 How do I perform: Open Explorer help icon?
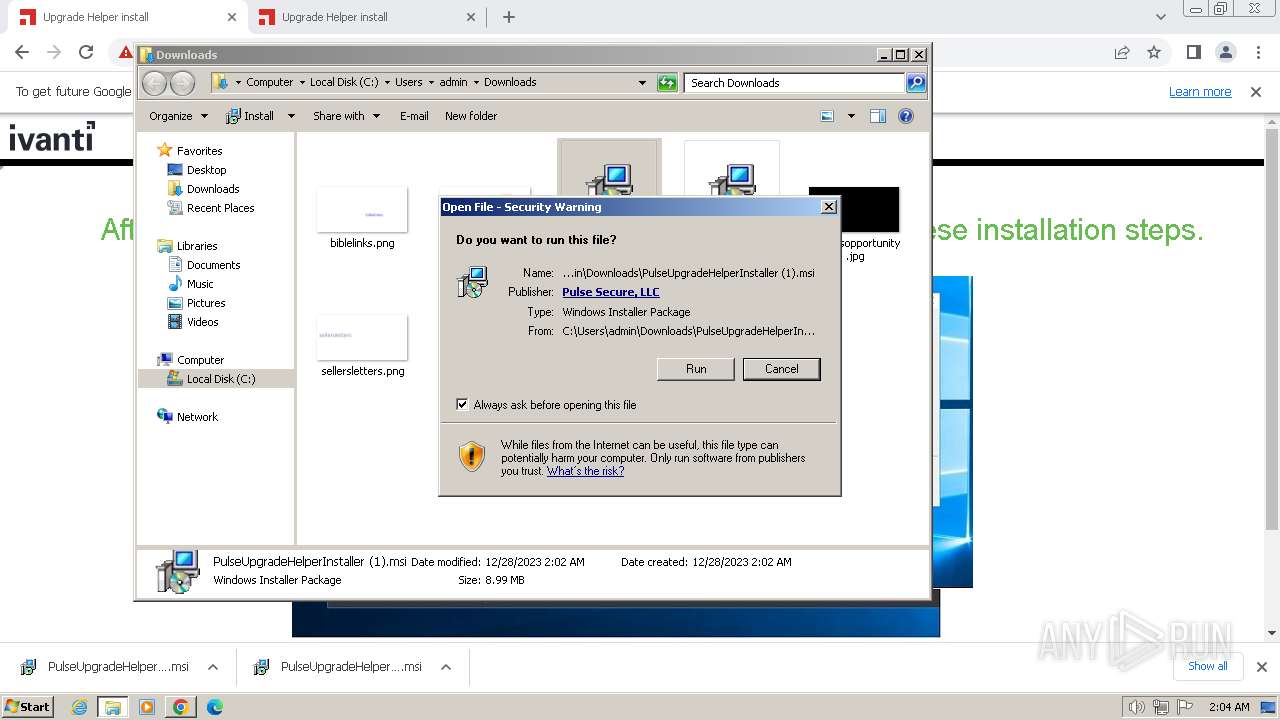[906, 116]
